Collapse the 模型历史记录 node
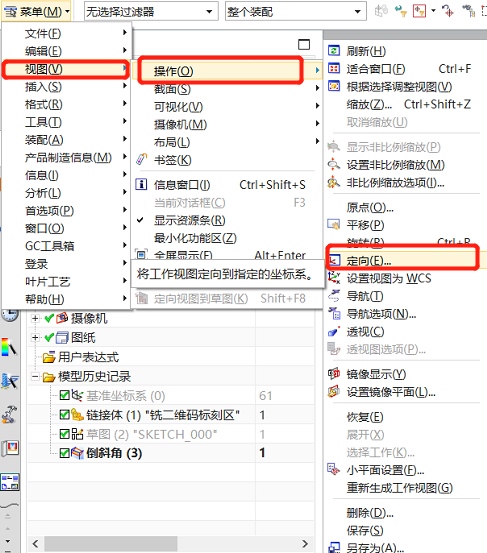The height and width of the screenshot is (553, 487). click(x=35, y=376)
